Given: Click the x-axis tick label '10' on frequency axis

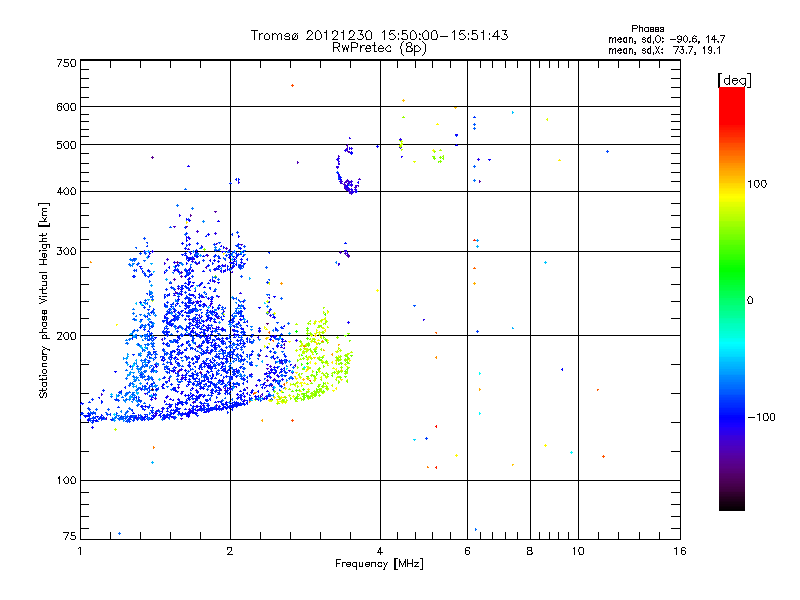Looking at the screenshot, I should tap(578, 551).
